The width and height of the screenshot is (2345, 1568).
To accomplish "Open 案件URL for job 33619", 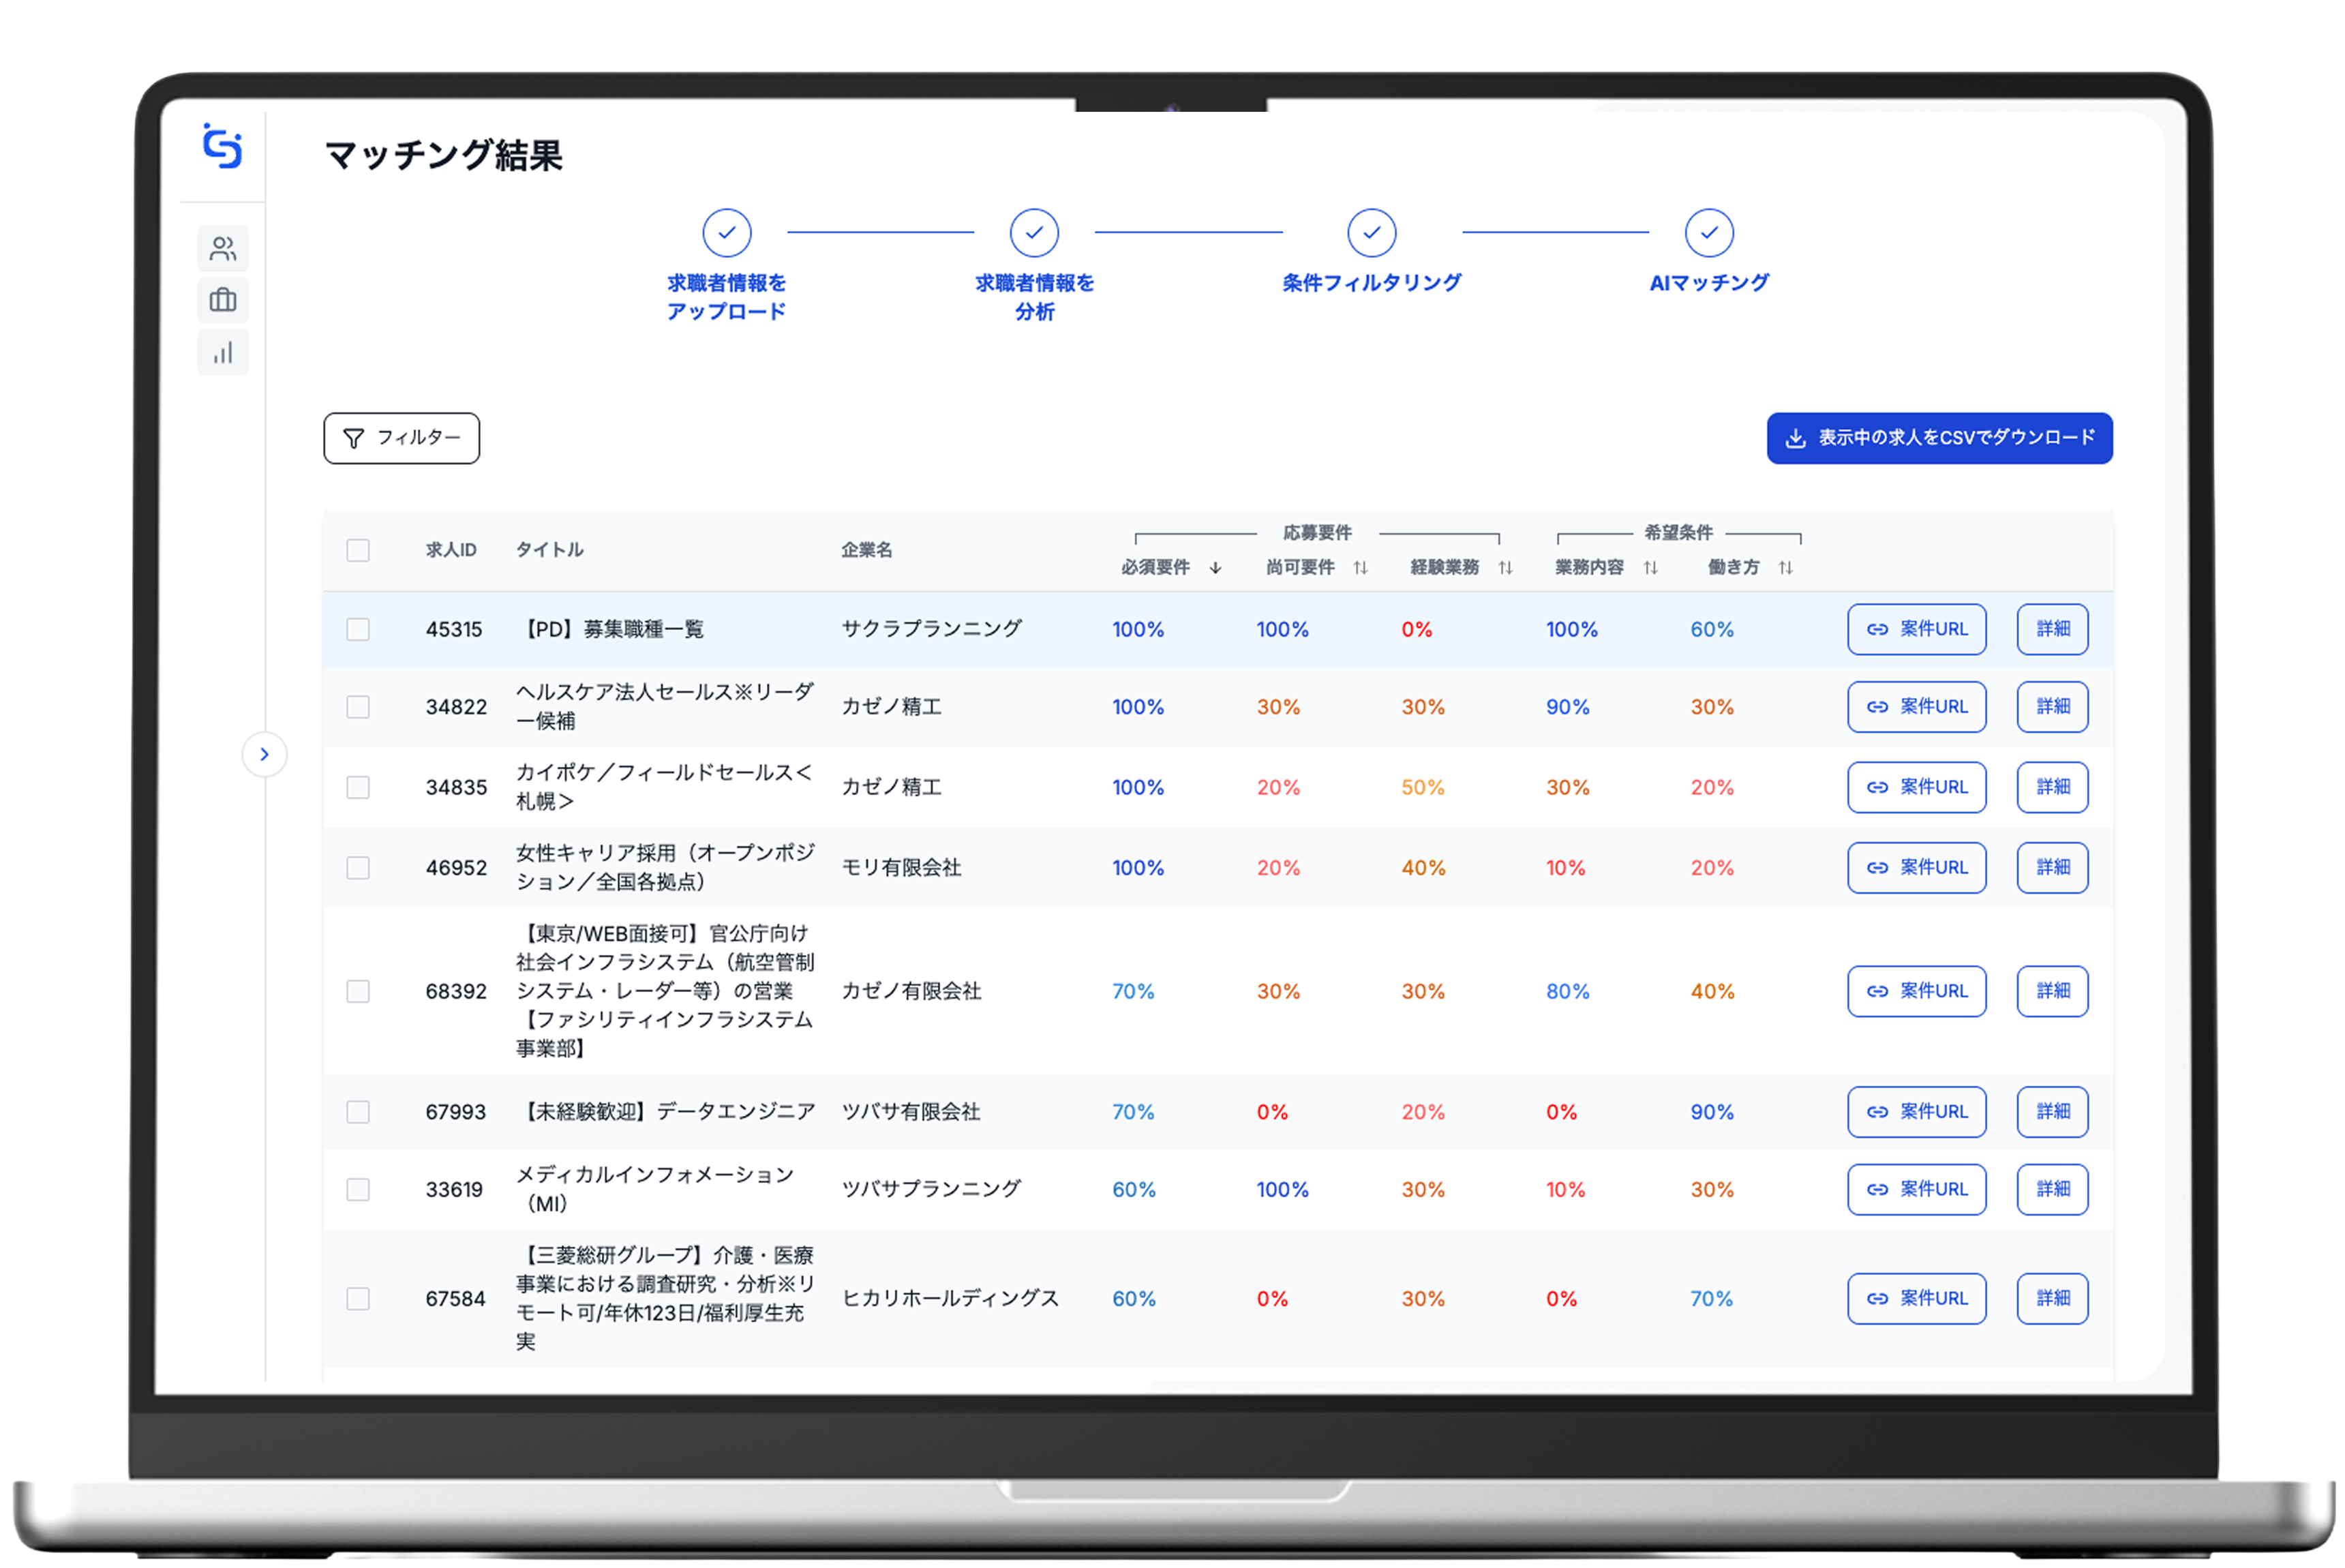I will 1916,1189.
